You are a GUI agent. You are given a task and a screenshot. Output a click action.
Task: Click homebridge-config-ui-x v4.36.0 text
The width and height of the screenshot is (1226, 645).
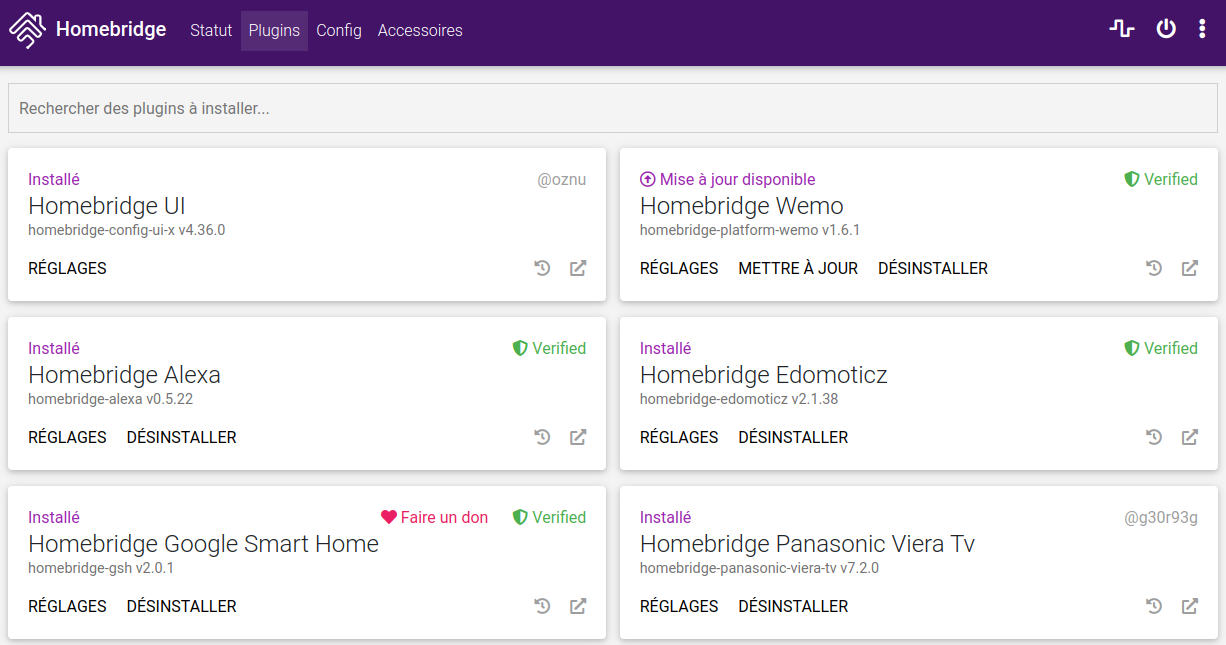pos(126,230)
